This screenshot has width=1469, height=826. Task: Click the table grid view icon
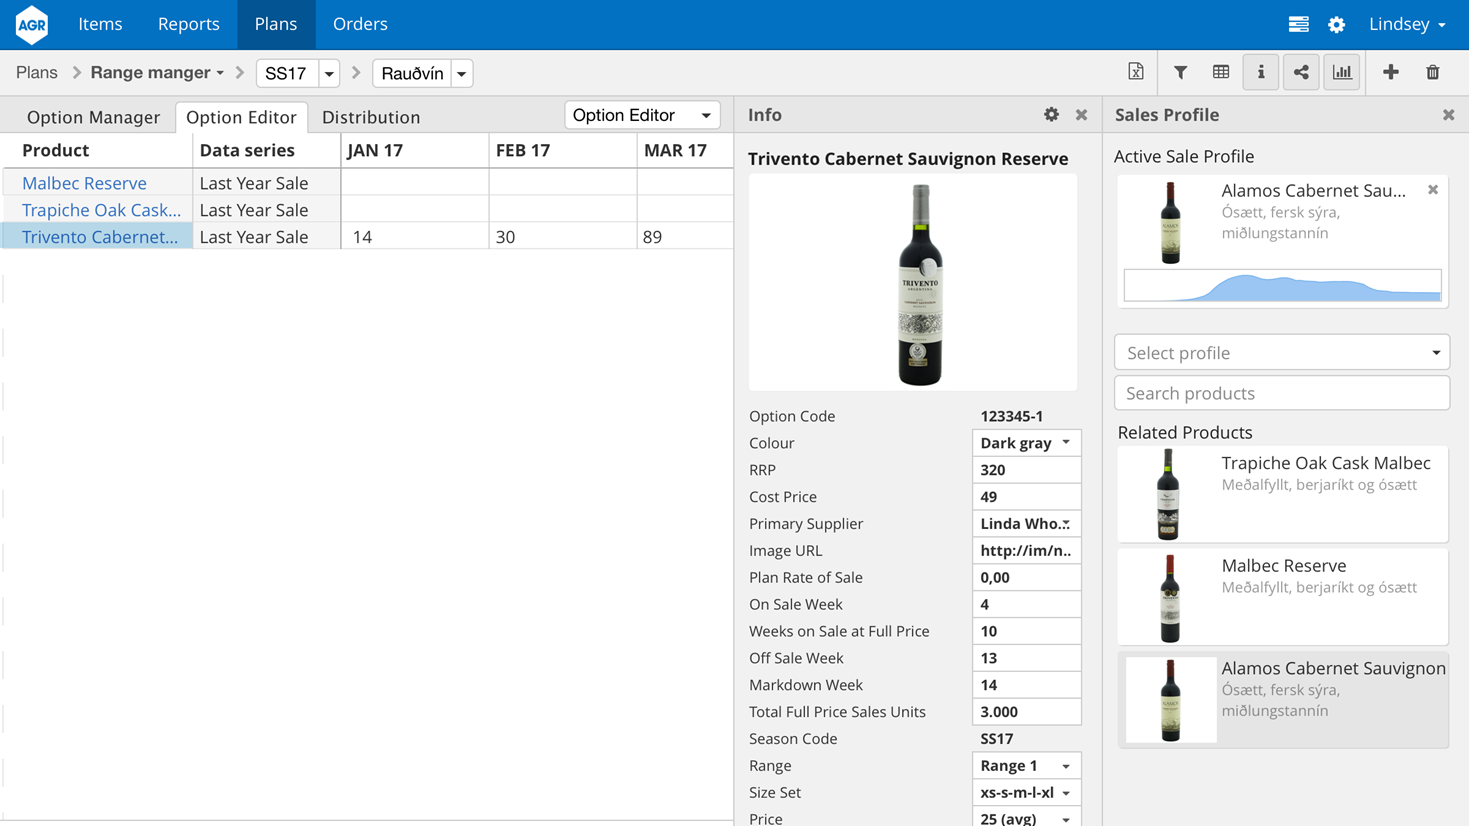point(1221,72)
